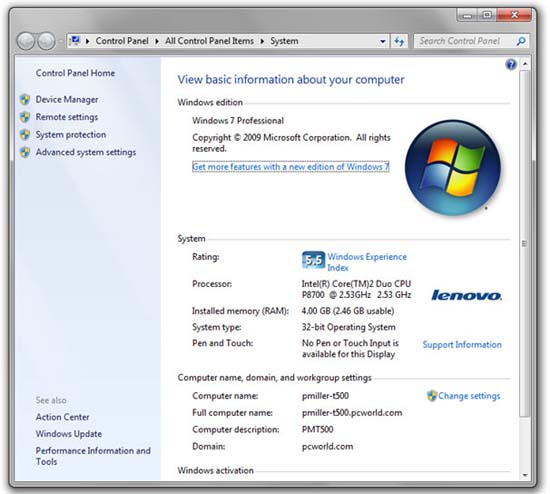Click full computer name pmiller-t500.pcworld.com
Screen dimensions: 550x494
point(352,413)
